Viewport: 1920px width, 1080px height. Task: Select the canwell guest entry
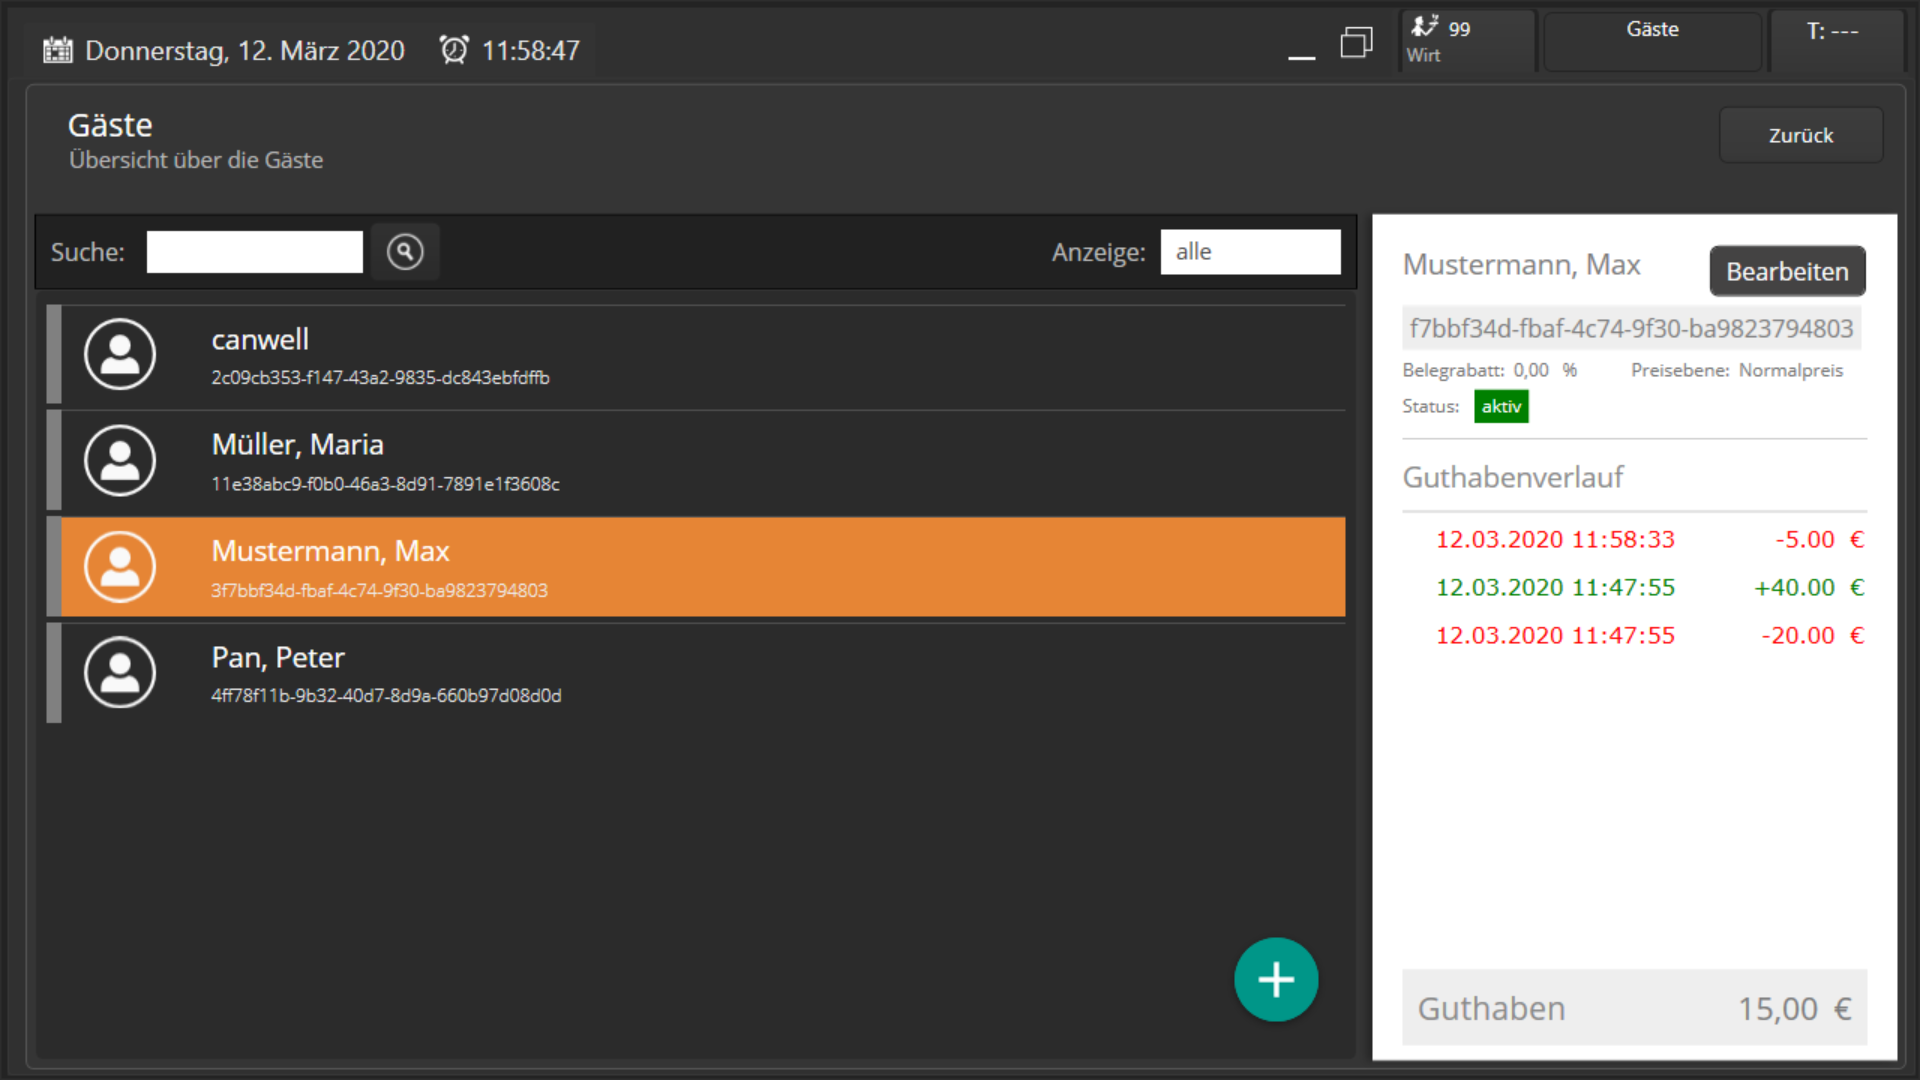tap(700, 356)
